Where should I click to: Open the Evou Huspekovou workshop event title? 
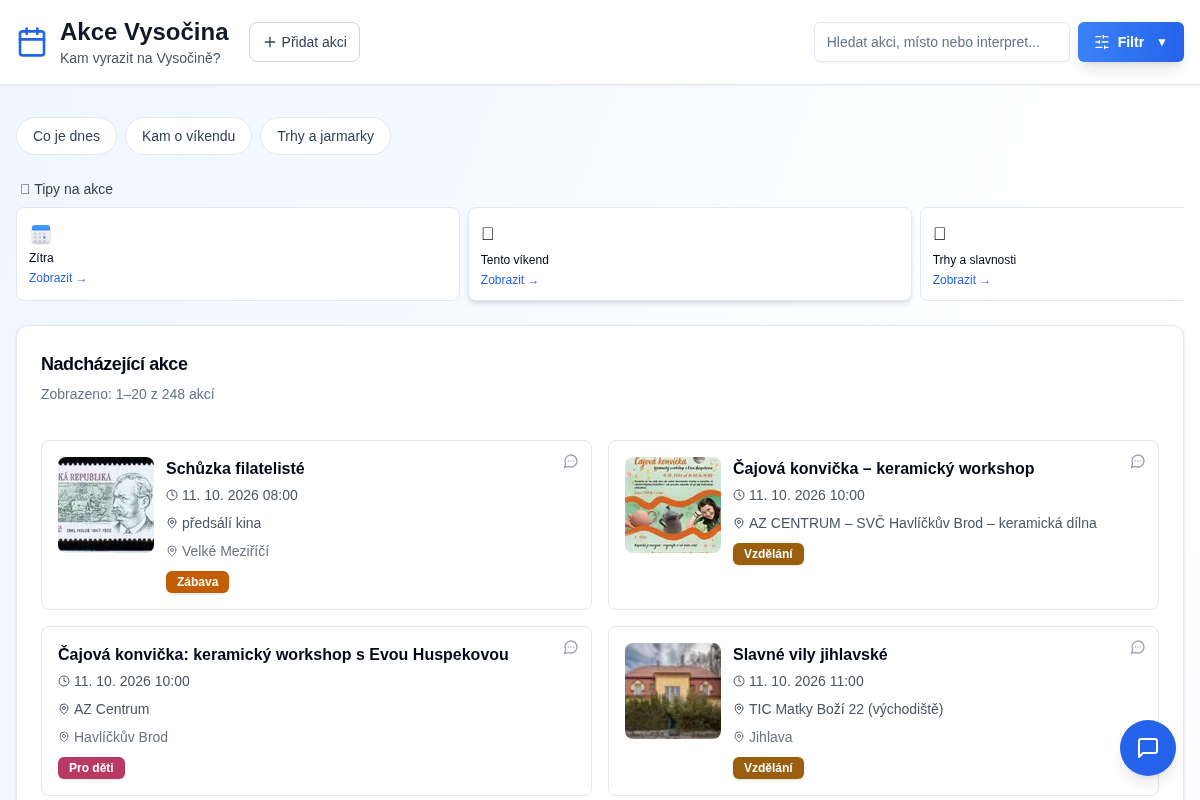283,654
